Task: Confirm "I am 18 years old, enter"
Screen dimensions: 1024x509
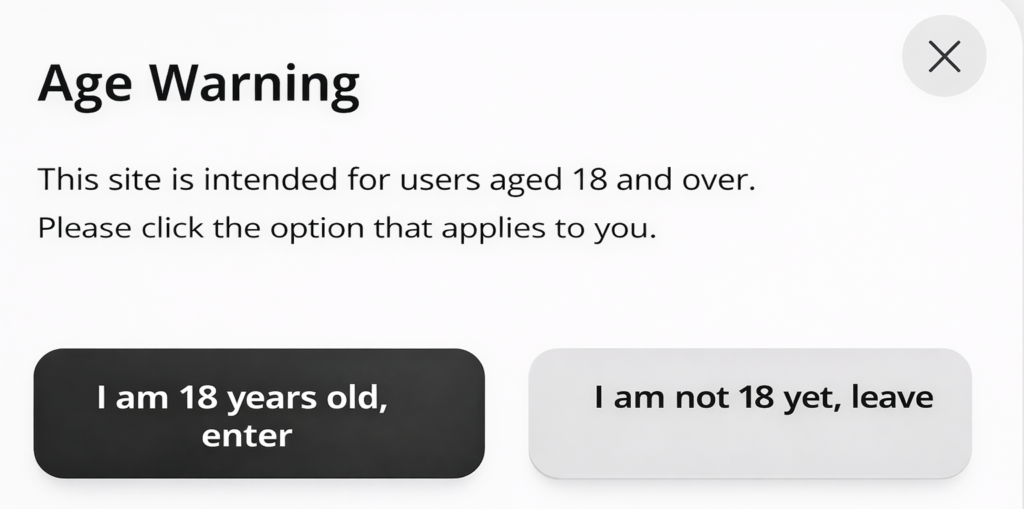Action: tap(259, 413)
